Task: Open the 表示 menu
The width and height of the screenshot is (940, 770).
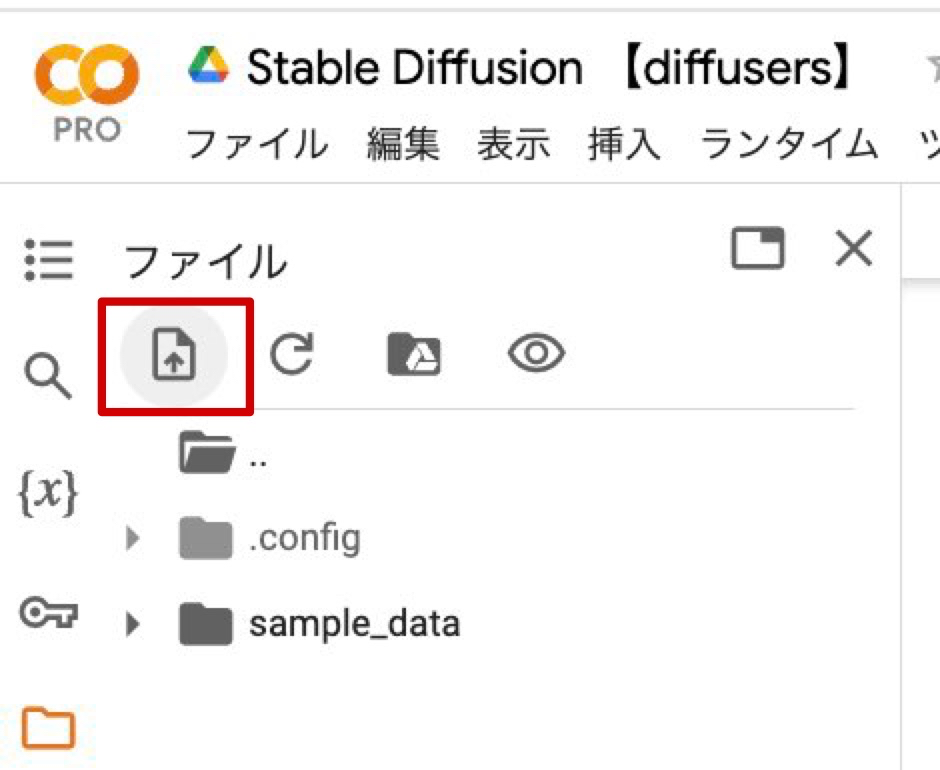Action: click(513, 146)
